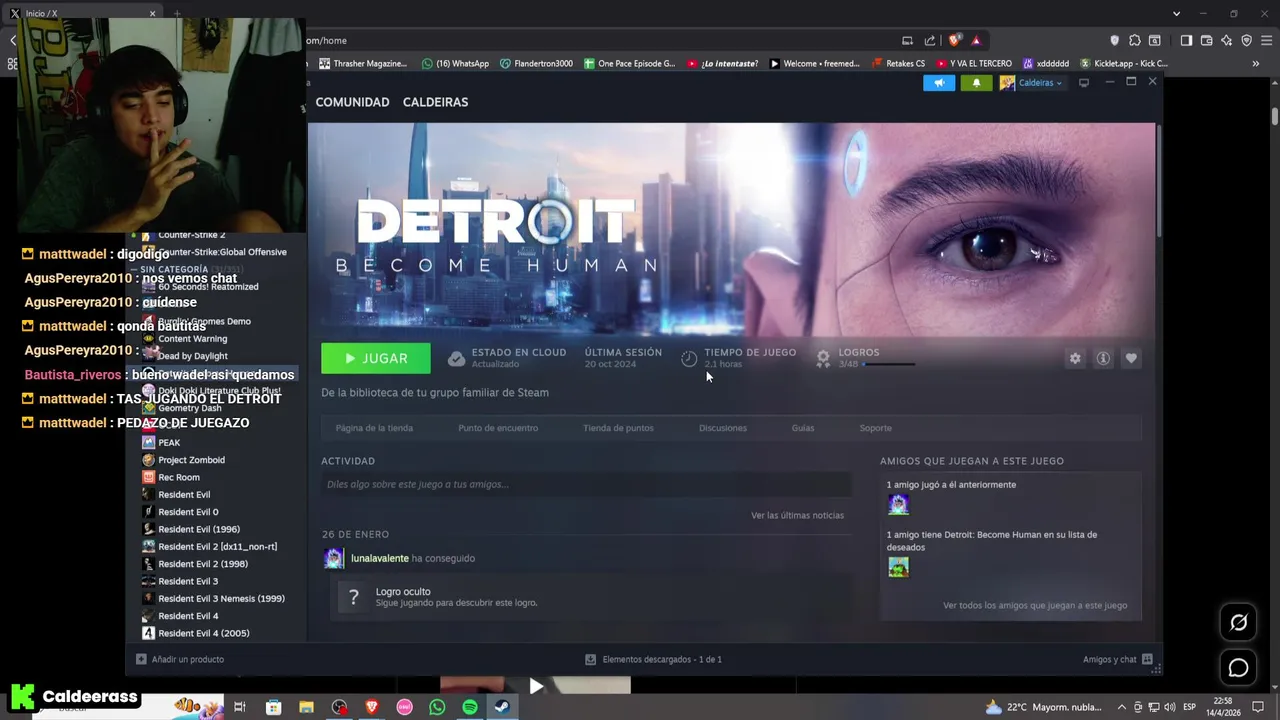Open File Explorer from the taskbar

coord(306,707)
